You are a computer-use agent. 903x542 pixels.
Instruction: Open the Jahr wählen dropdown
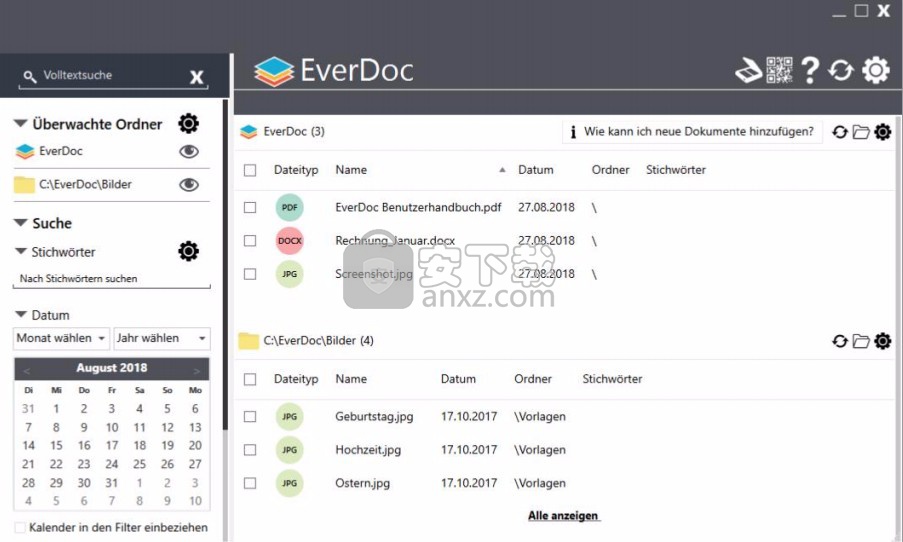[x=162, y=339]
